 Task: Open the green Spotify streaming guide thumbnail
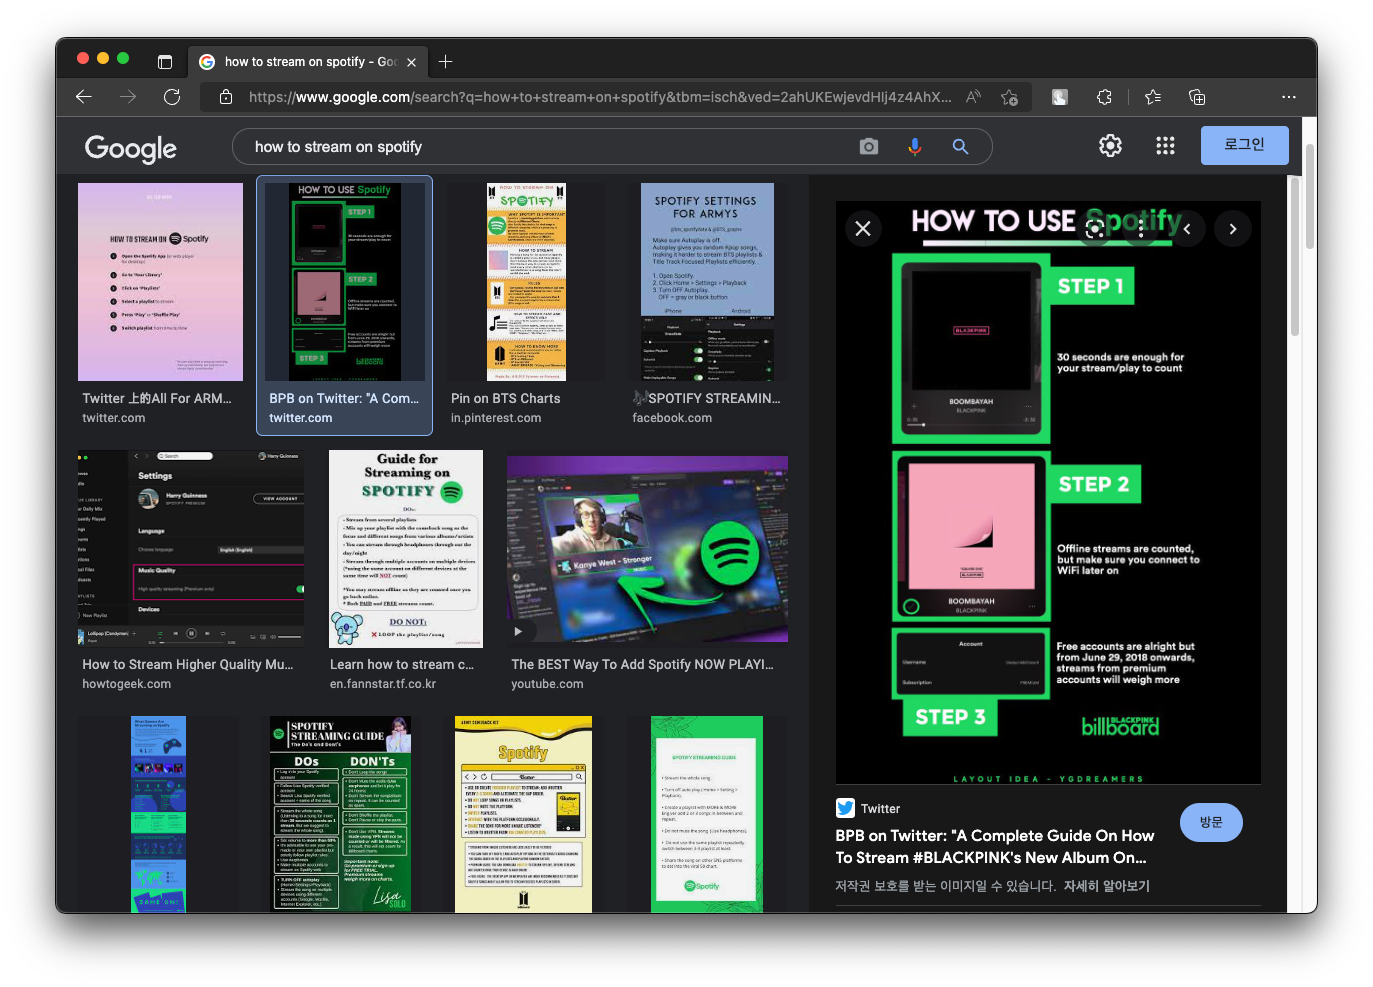[x=707, y=814]
